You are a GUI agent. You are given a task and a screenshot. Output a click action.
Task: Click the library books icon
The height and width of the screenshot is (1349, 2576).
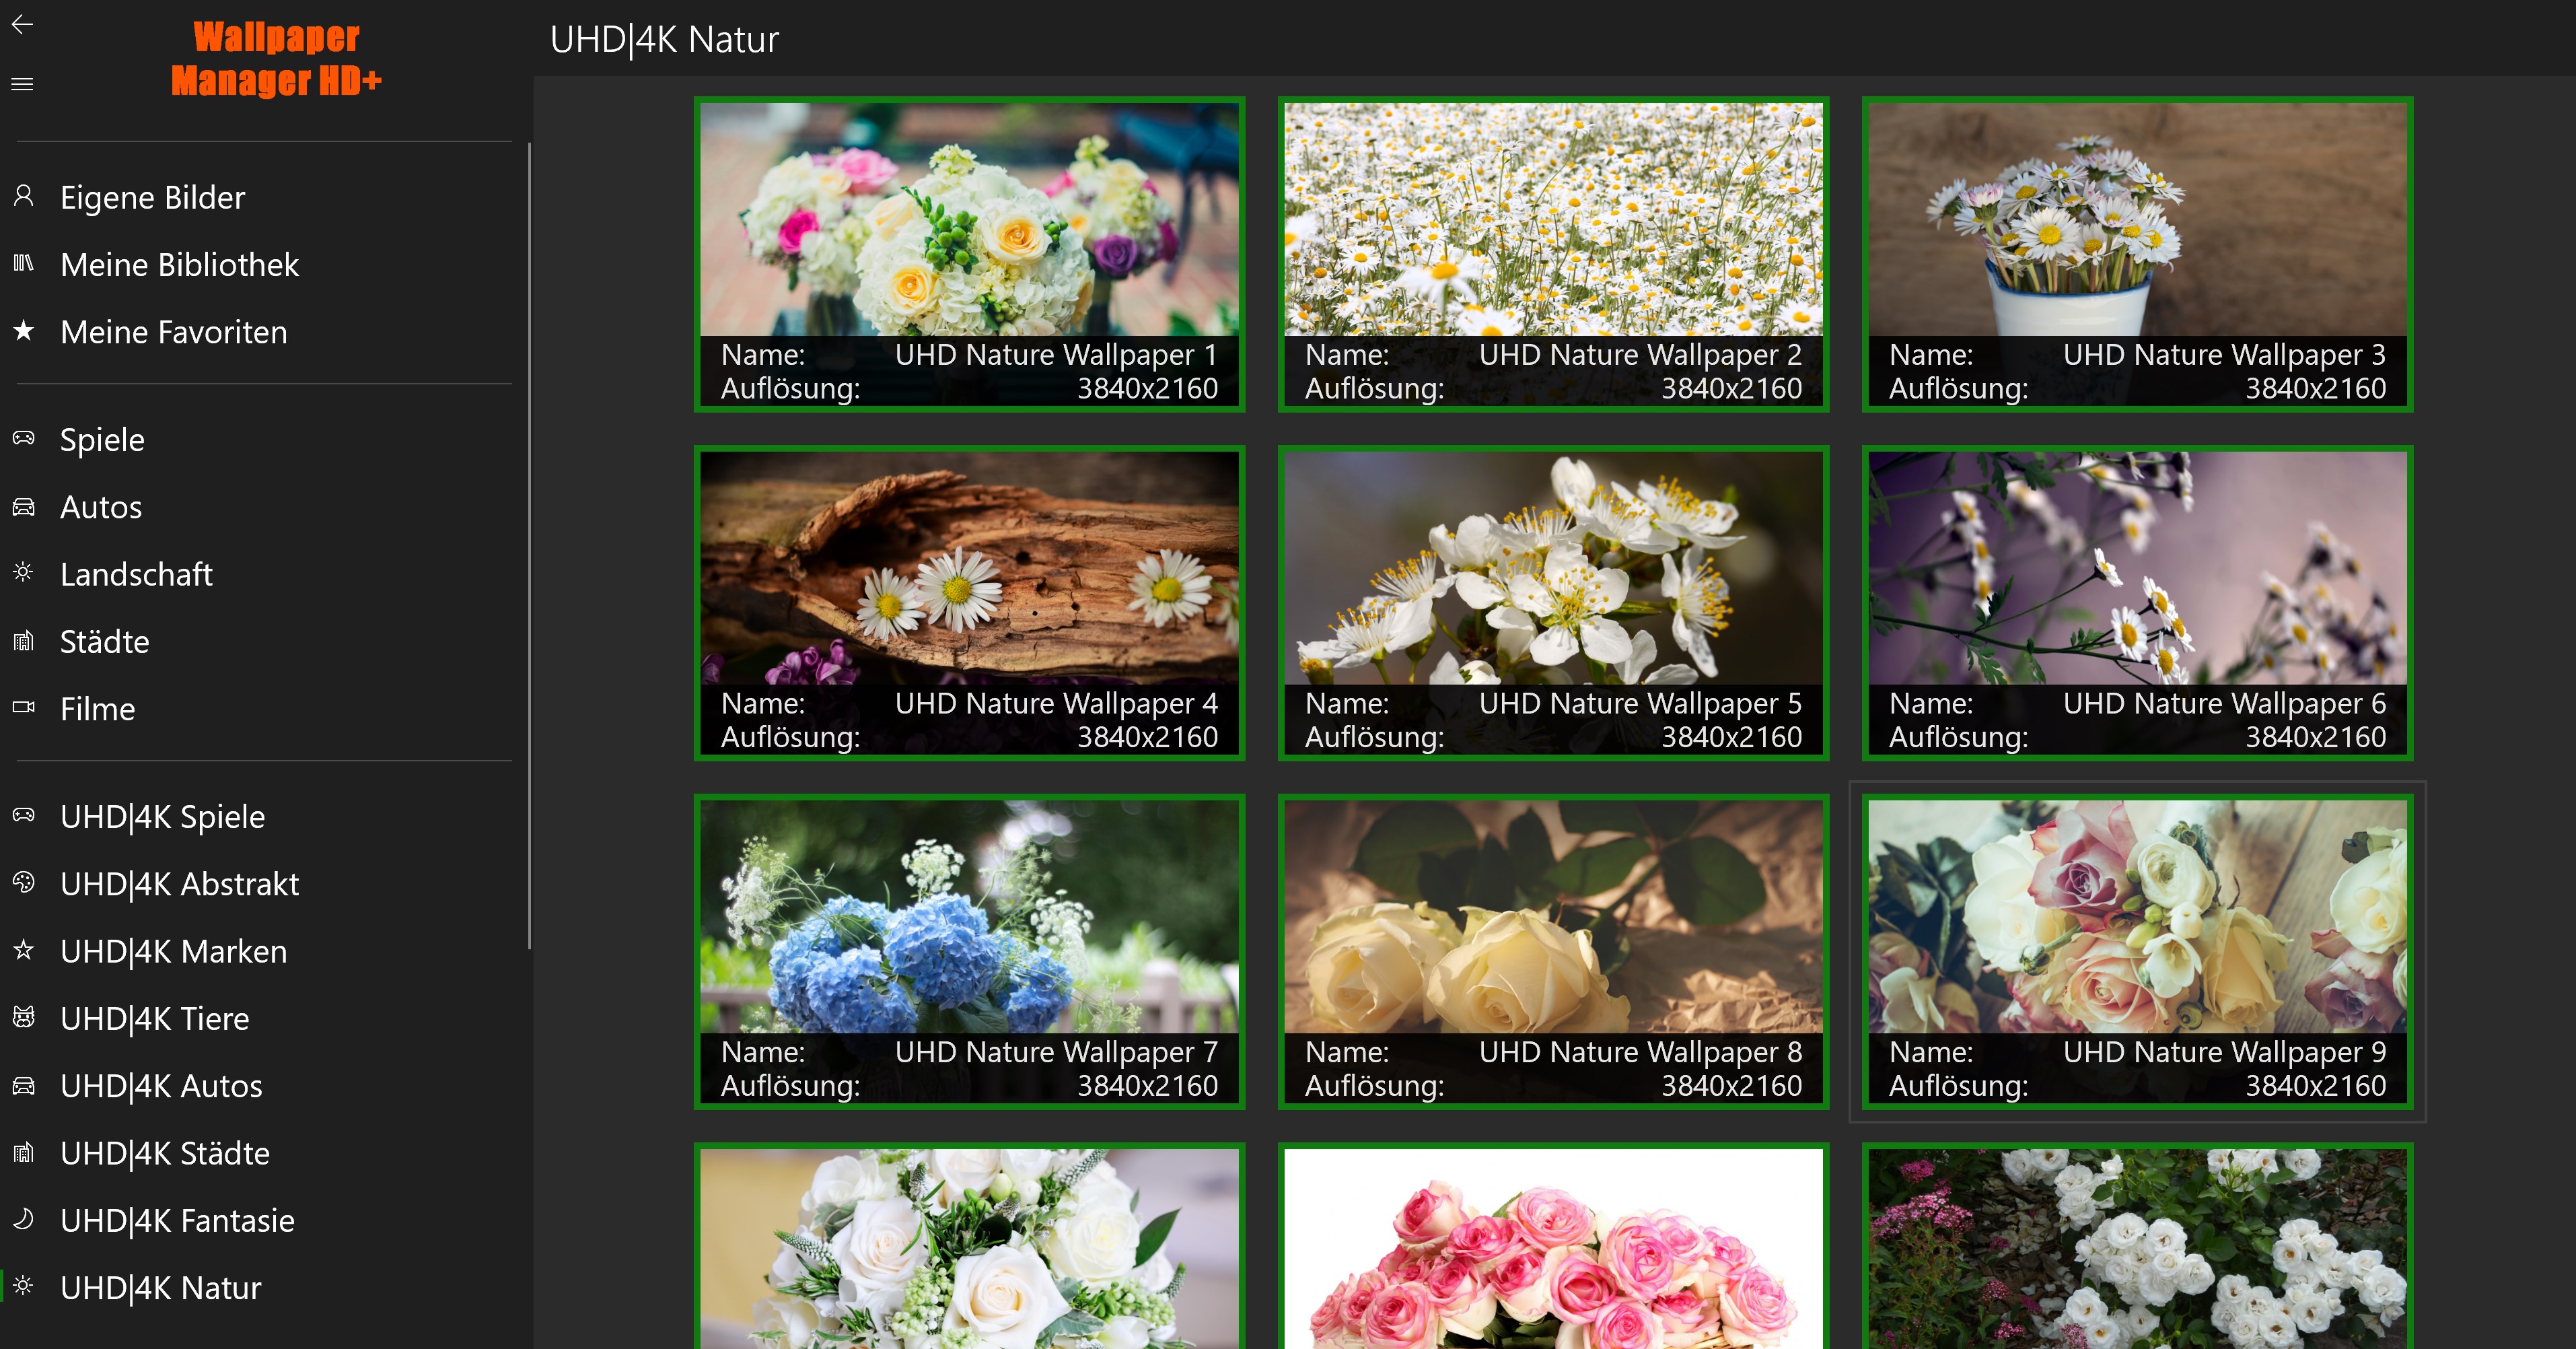click(24, 263)
